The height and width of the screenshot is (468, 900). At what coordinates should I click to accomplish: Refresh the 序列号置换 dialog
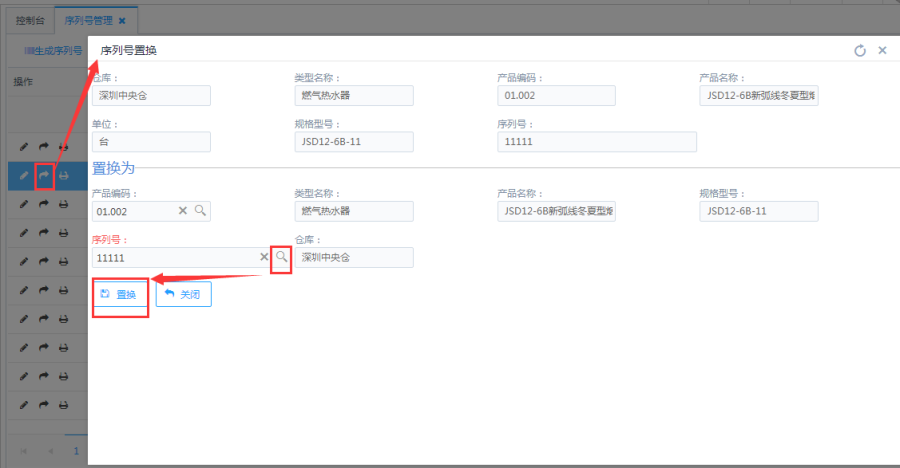[x=860, y=50]
